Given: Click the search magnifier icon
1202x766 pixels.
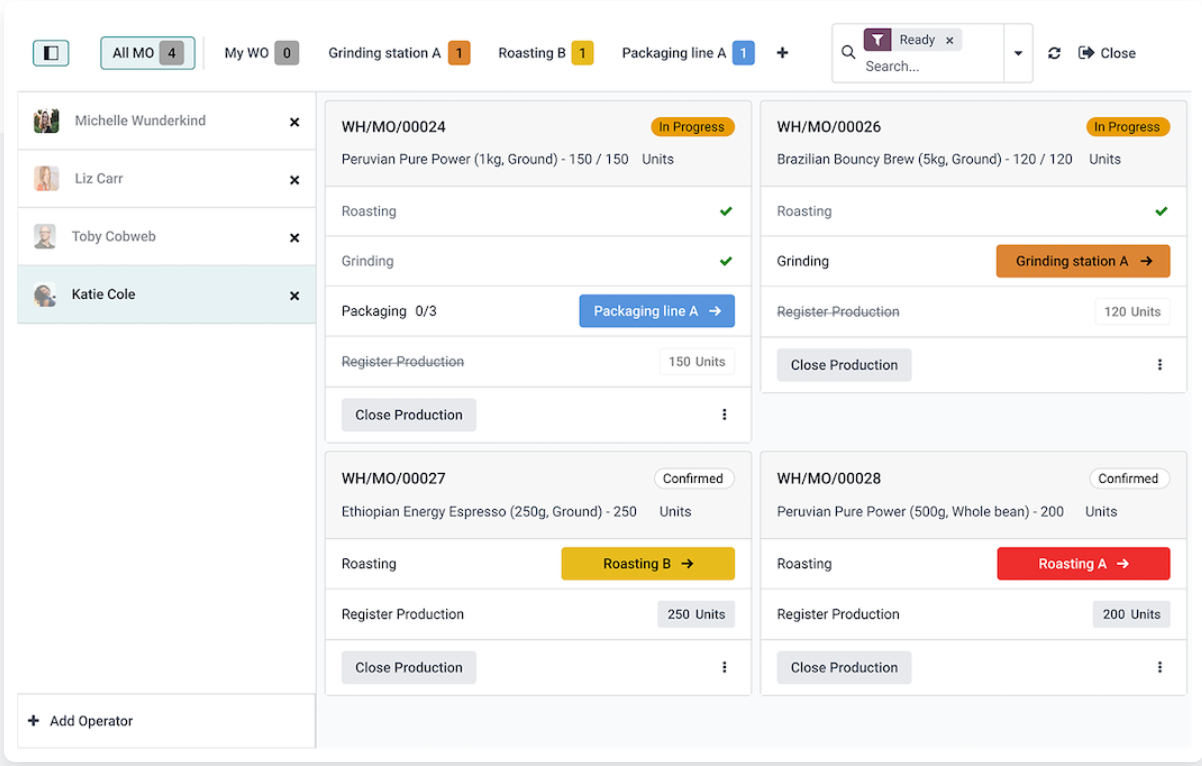Looking at the screenshot, I should coord(848,52).
